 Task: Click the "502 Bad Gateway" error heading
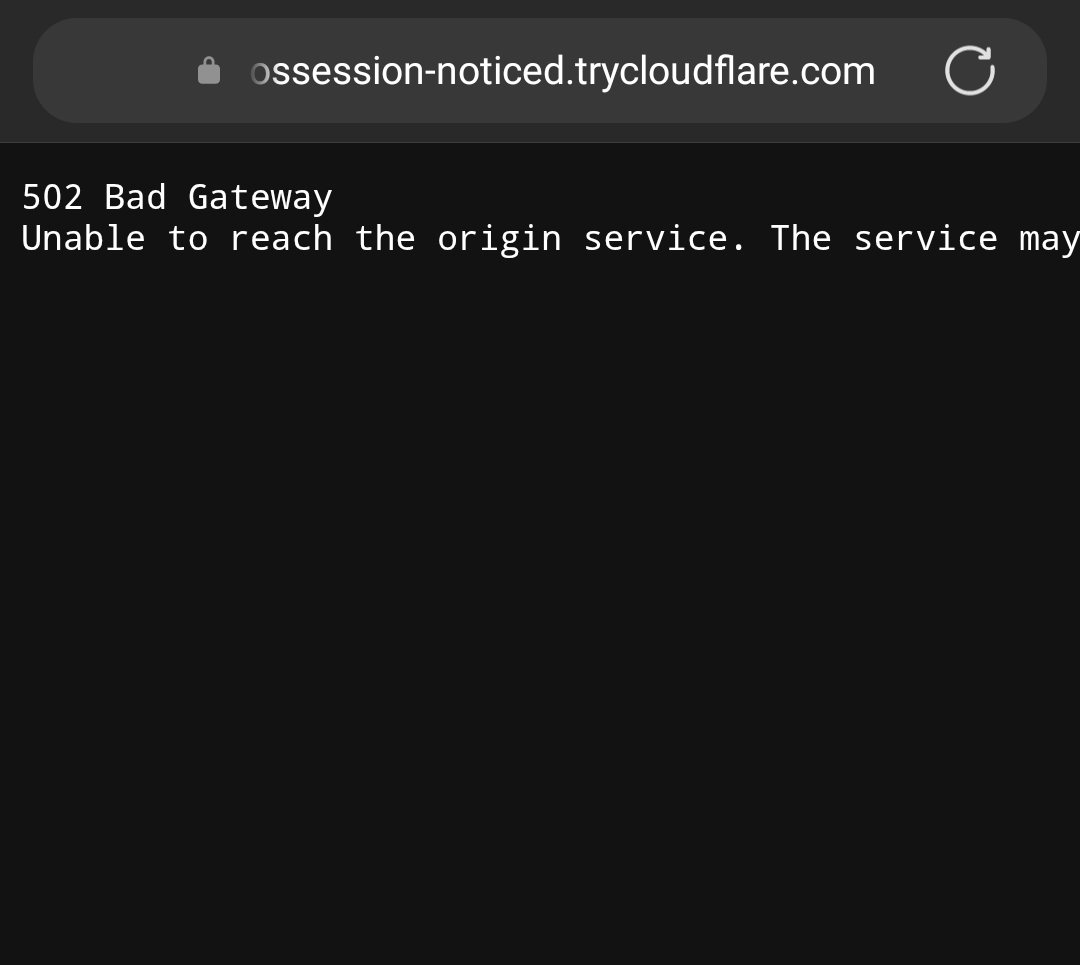(x=176, y=197)
